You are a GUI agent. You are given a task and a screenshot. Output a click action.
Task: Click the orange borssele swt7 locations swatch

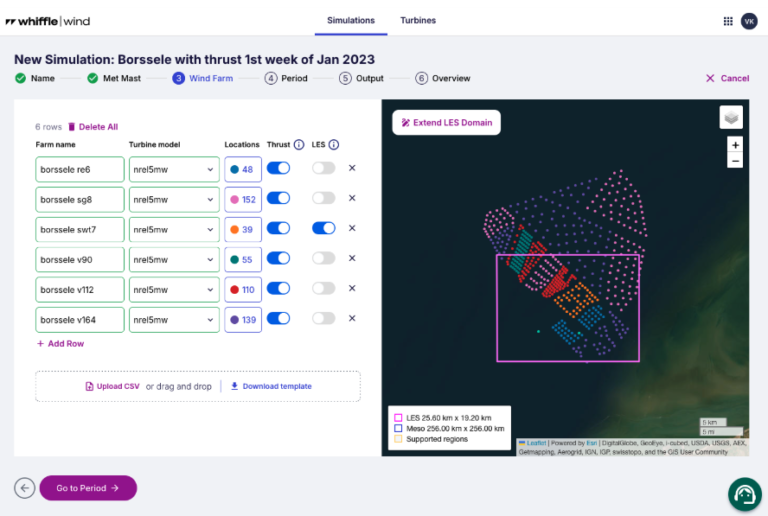[x=234, y=230]
